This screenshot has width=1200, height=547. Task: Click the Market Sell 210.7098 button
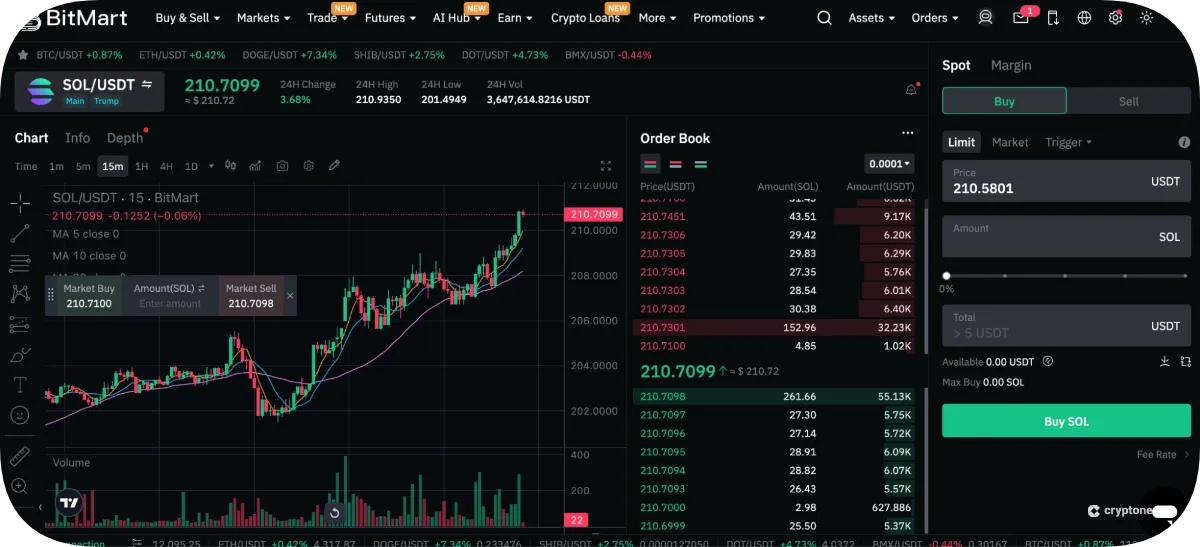pyautogui.click(x=251, y=296)
